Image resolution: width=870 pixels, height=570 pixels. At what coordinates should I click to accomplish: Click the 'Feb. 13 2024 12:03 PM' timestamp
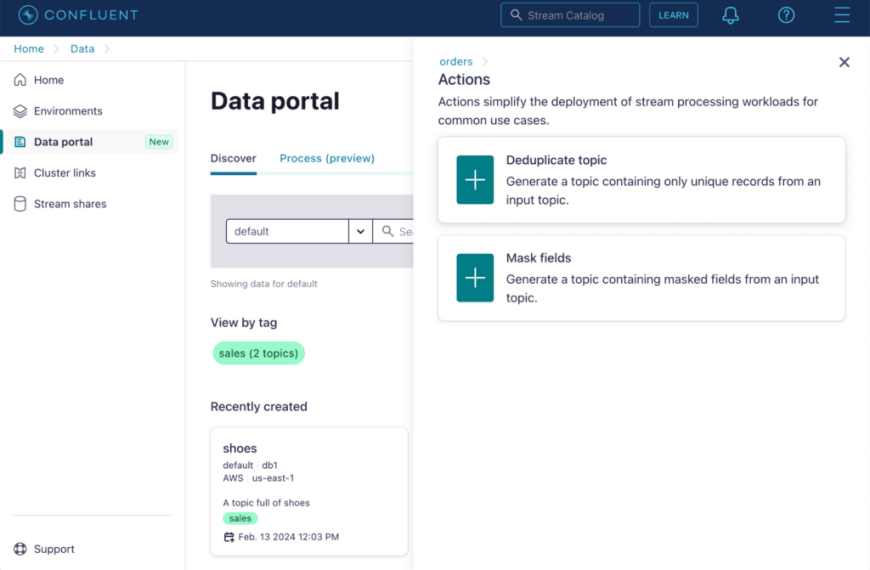289,537
